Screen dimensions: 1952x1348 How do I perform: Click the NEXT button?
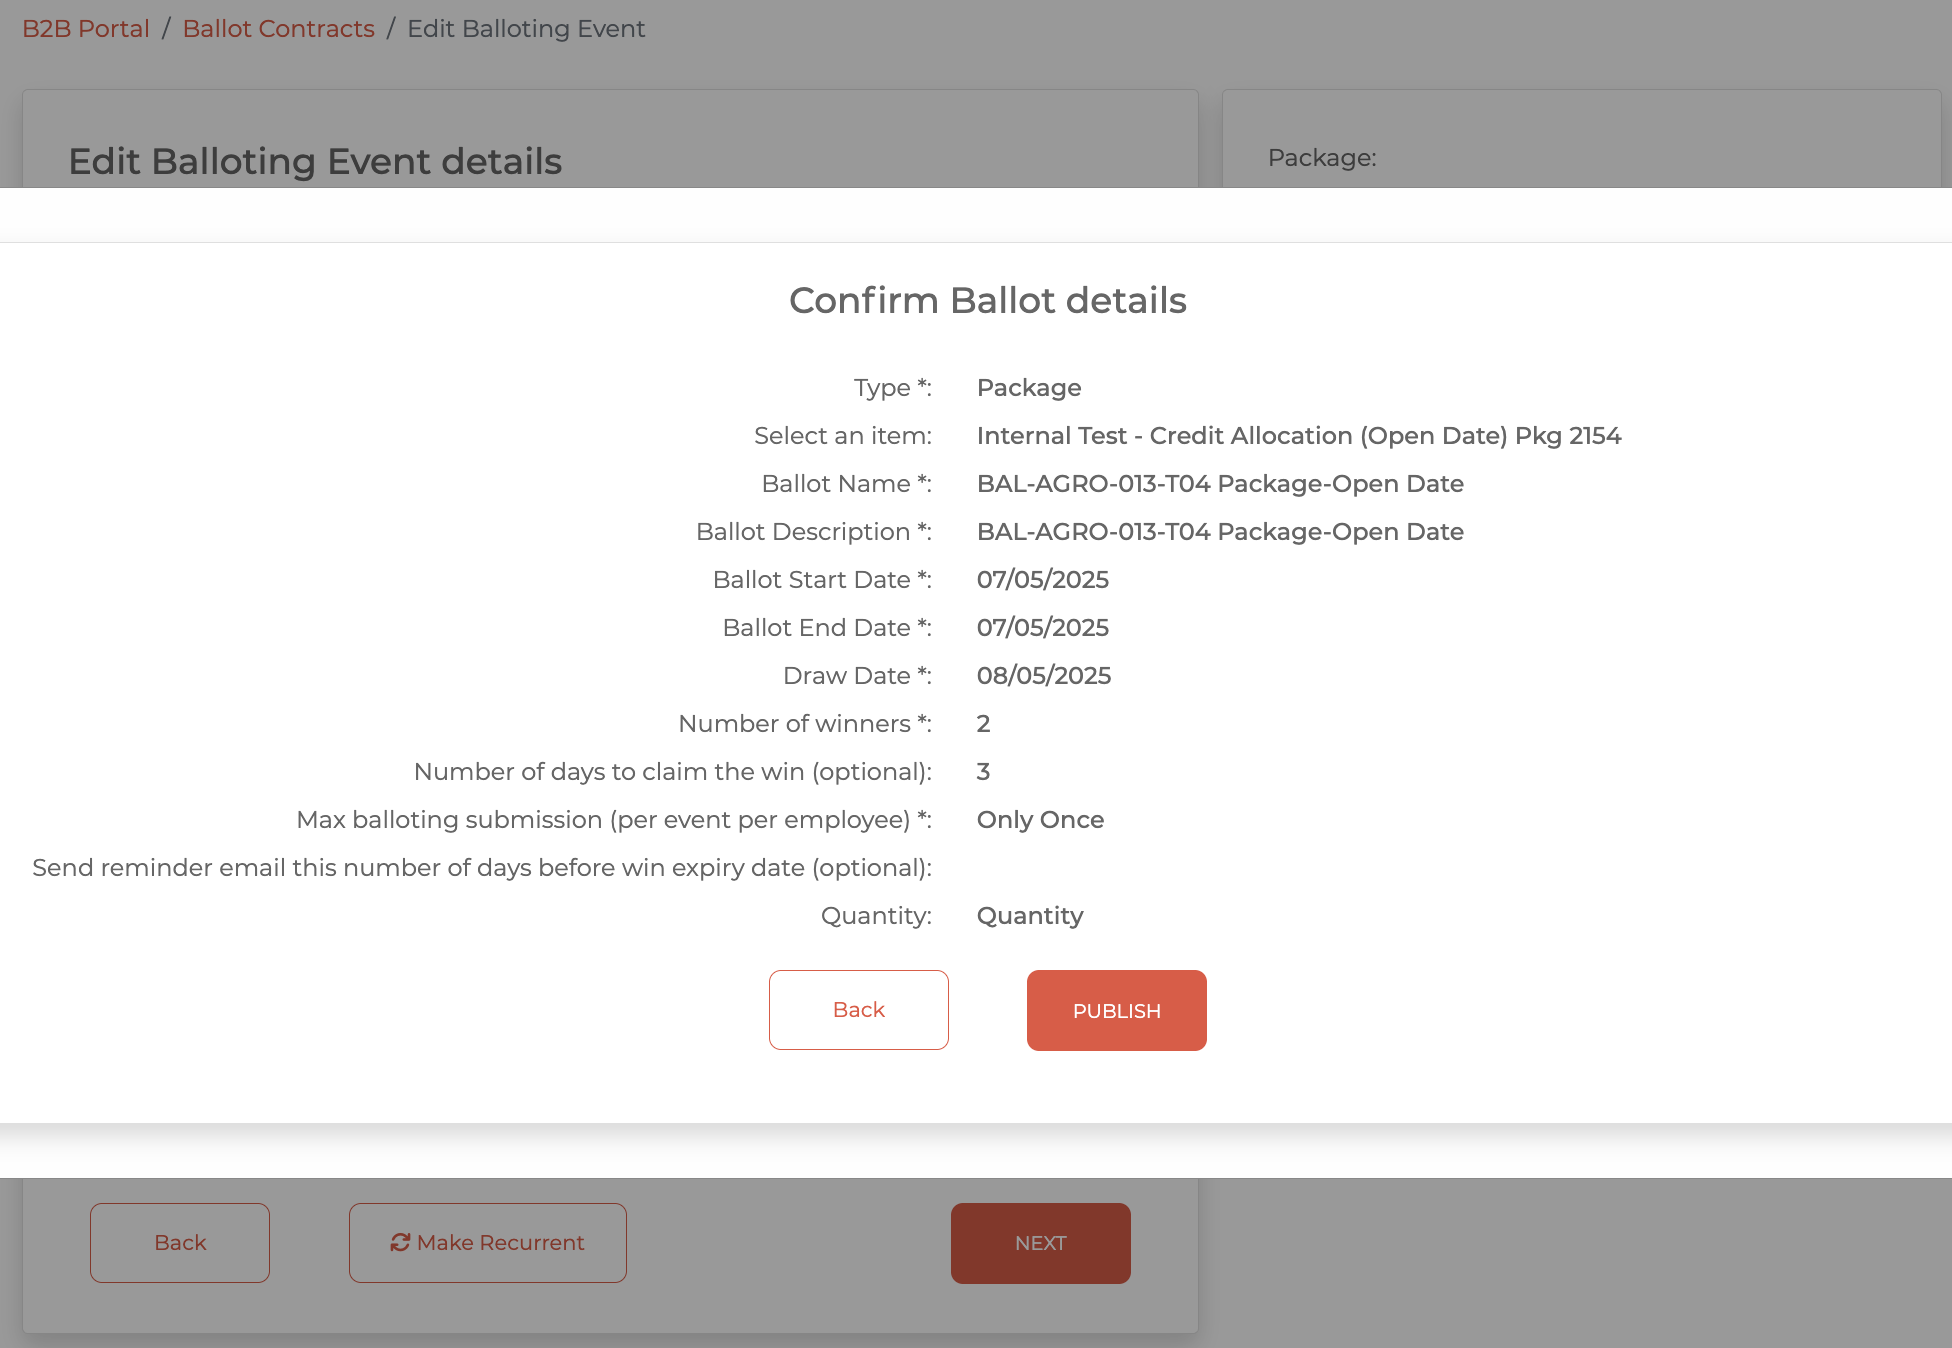pyautogui.click(x=1040, y=1243)
